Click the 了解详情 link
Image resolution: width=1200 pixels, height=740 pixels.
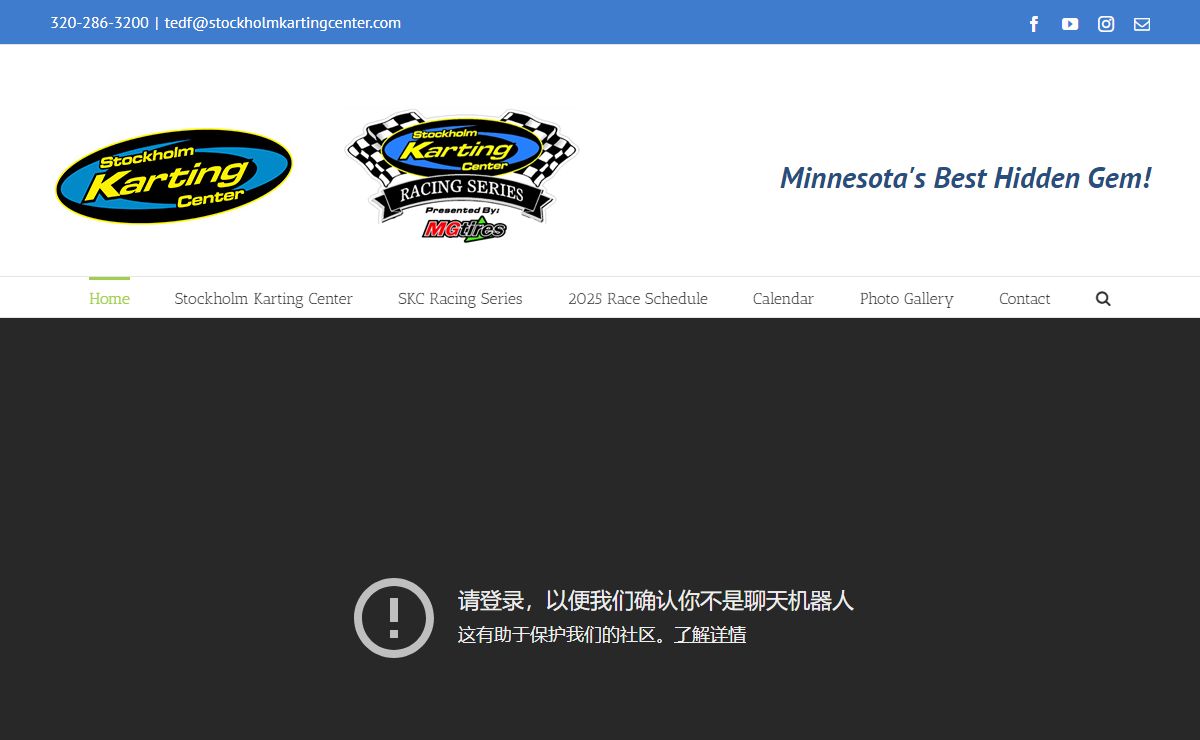point(710,634)
